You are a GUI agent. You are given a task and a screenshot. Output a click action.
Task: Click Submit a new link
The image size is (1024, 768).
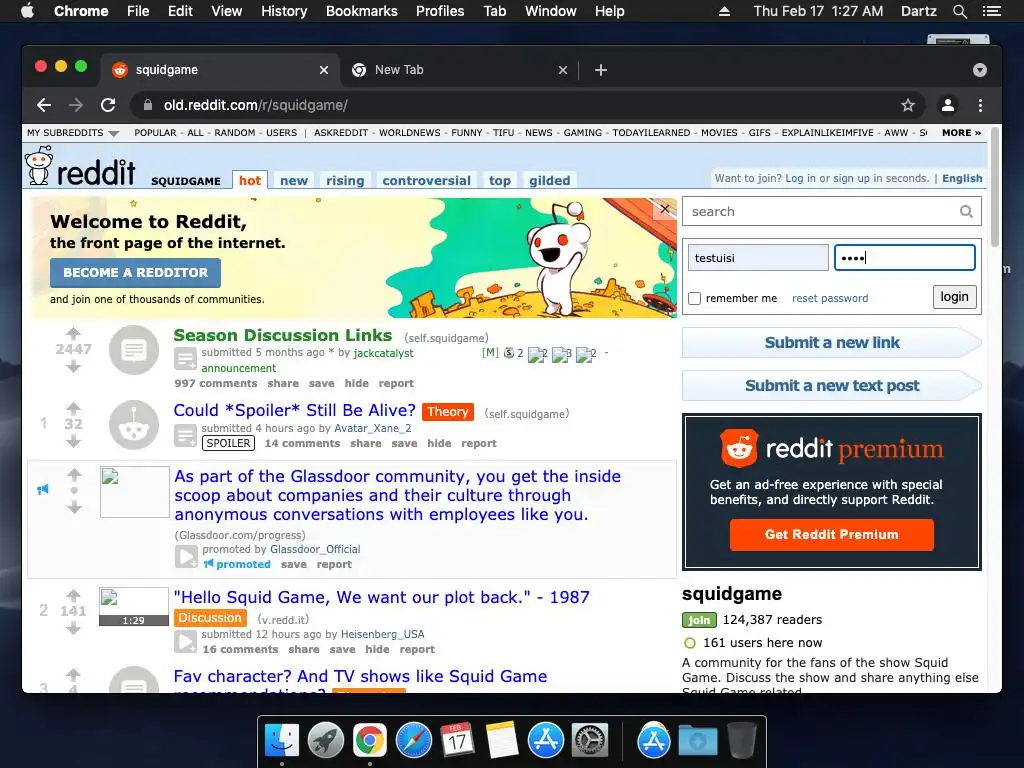point(831,343)
